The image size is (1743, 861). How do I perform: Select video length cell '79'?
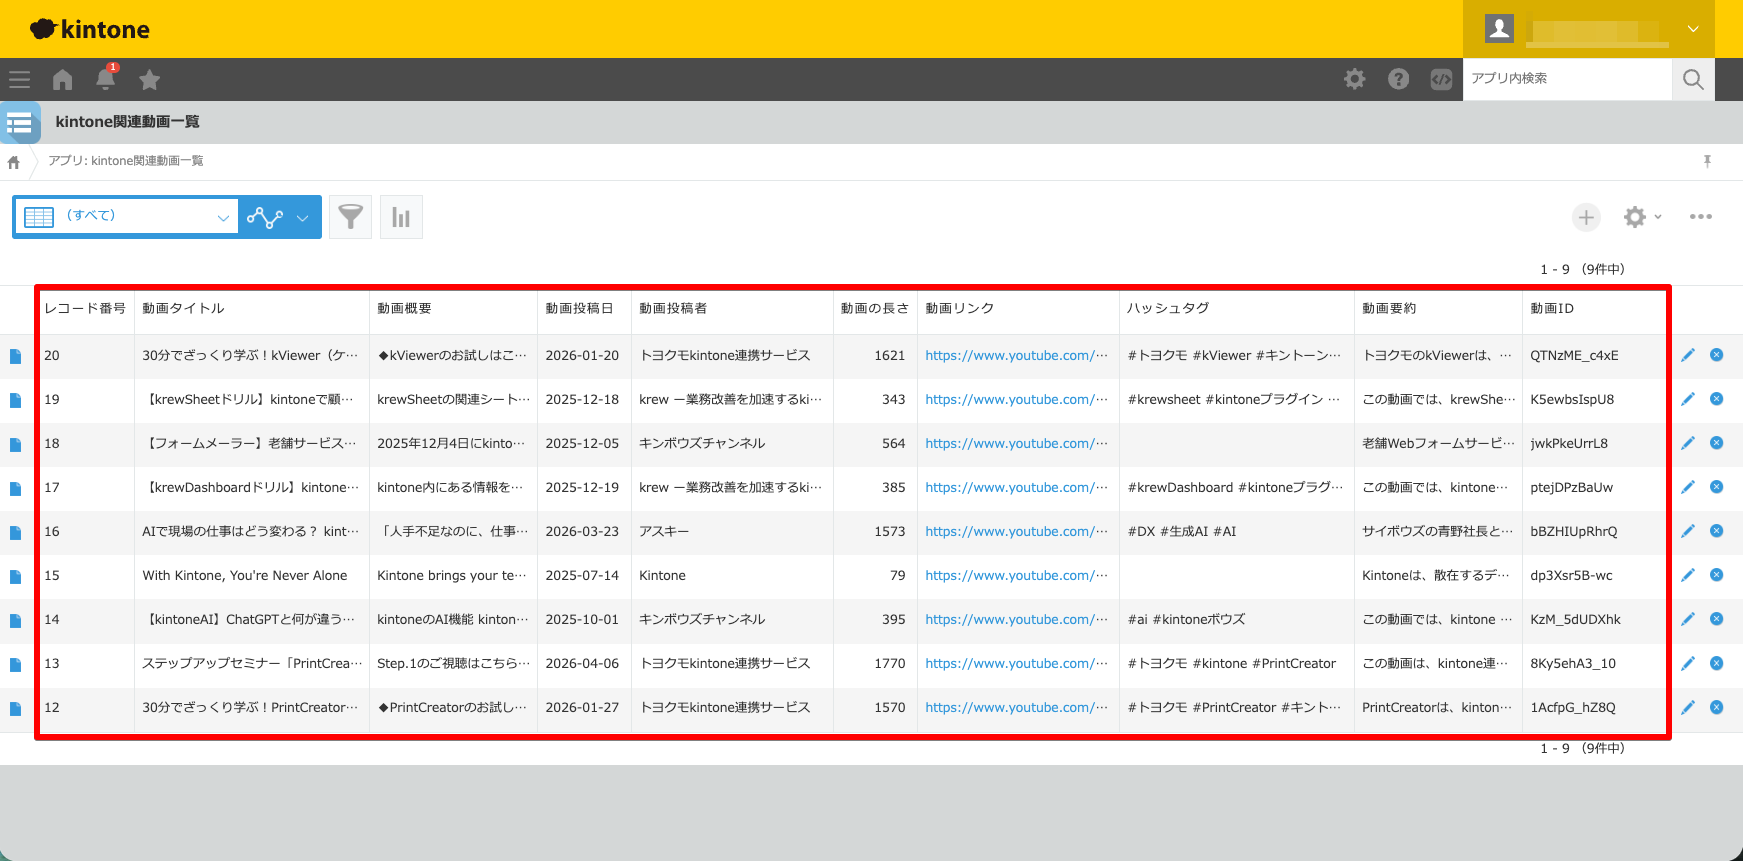tap(898, 575)
